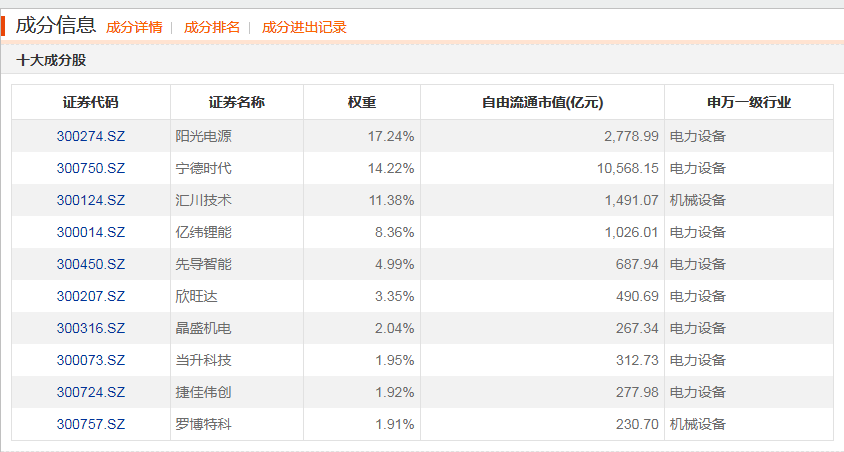Click 电力设备 industry in 欣旺达 row
844x452 pixels.
[698, 296]
